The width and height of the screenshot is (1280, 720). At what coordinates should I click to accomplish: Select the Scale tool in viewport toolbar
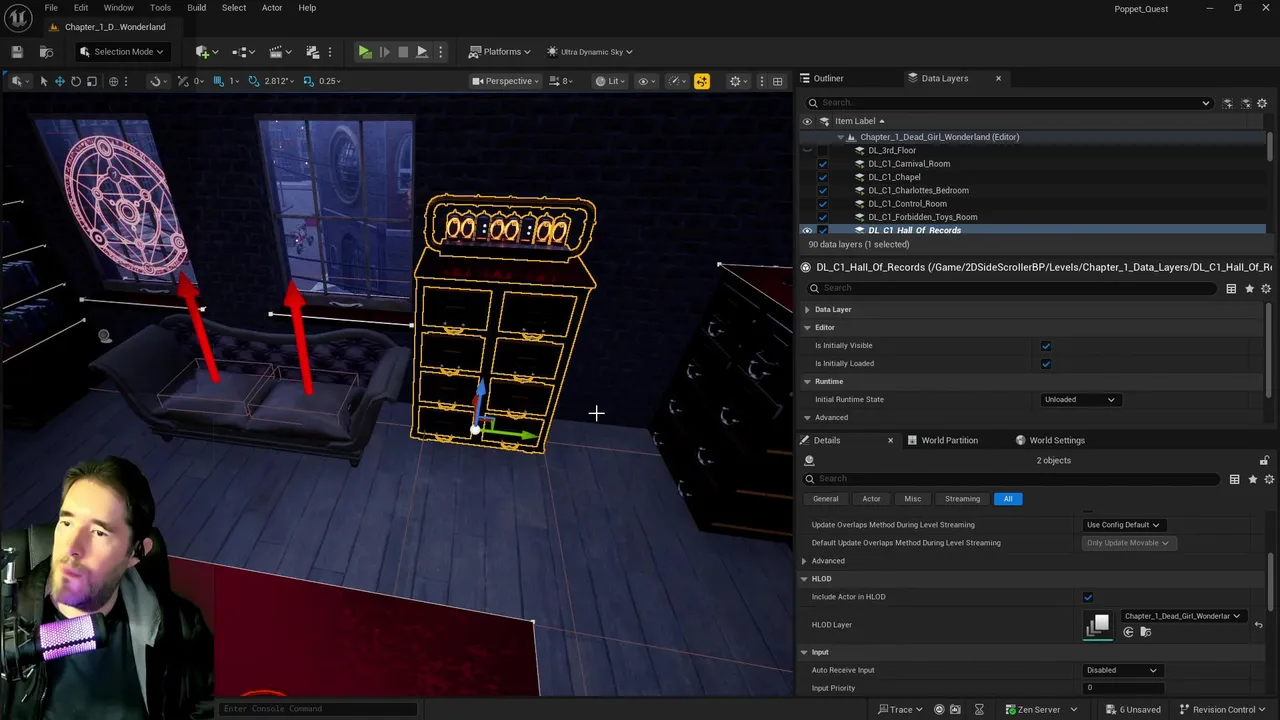(x=91, y=81)
